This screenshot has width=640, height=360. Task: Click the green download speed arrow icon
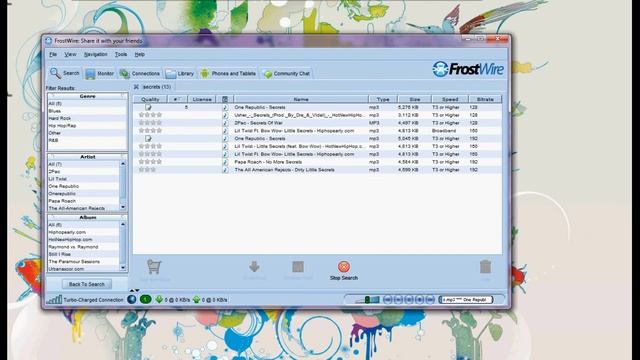pyautogui.click(x=159, y=300)
